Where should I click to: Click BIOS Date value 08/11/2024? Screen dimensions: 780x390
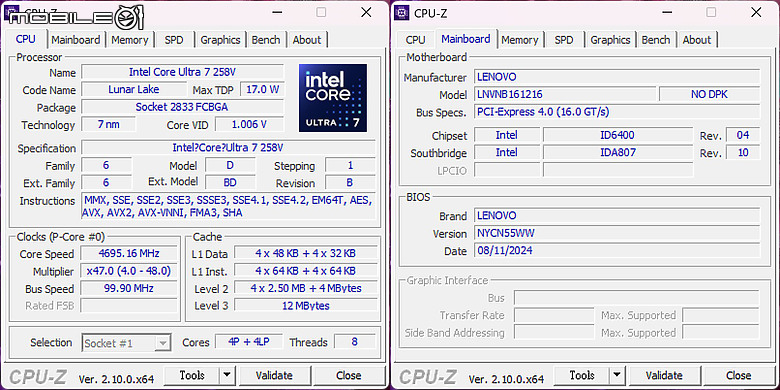point(617,250)
